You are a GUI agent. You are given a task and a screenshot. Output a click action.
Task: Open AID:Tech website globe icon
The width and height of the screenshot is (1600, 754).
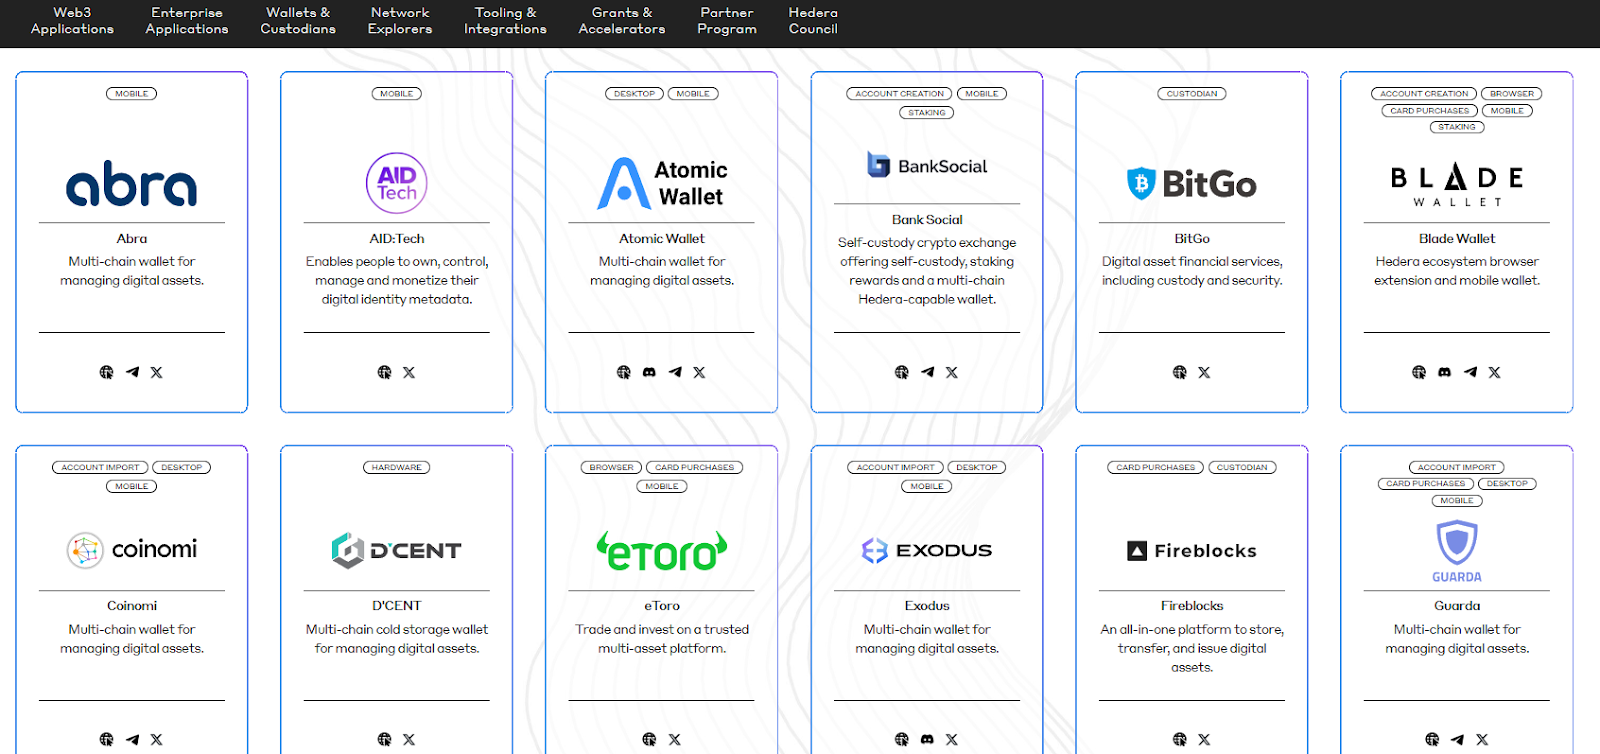pos(384,372)
